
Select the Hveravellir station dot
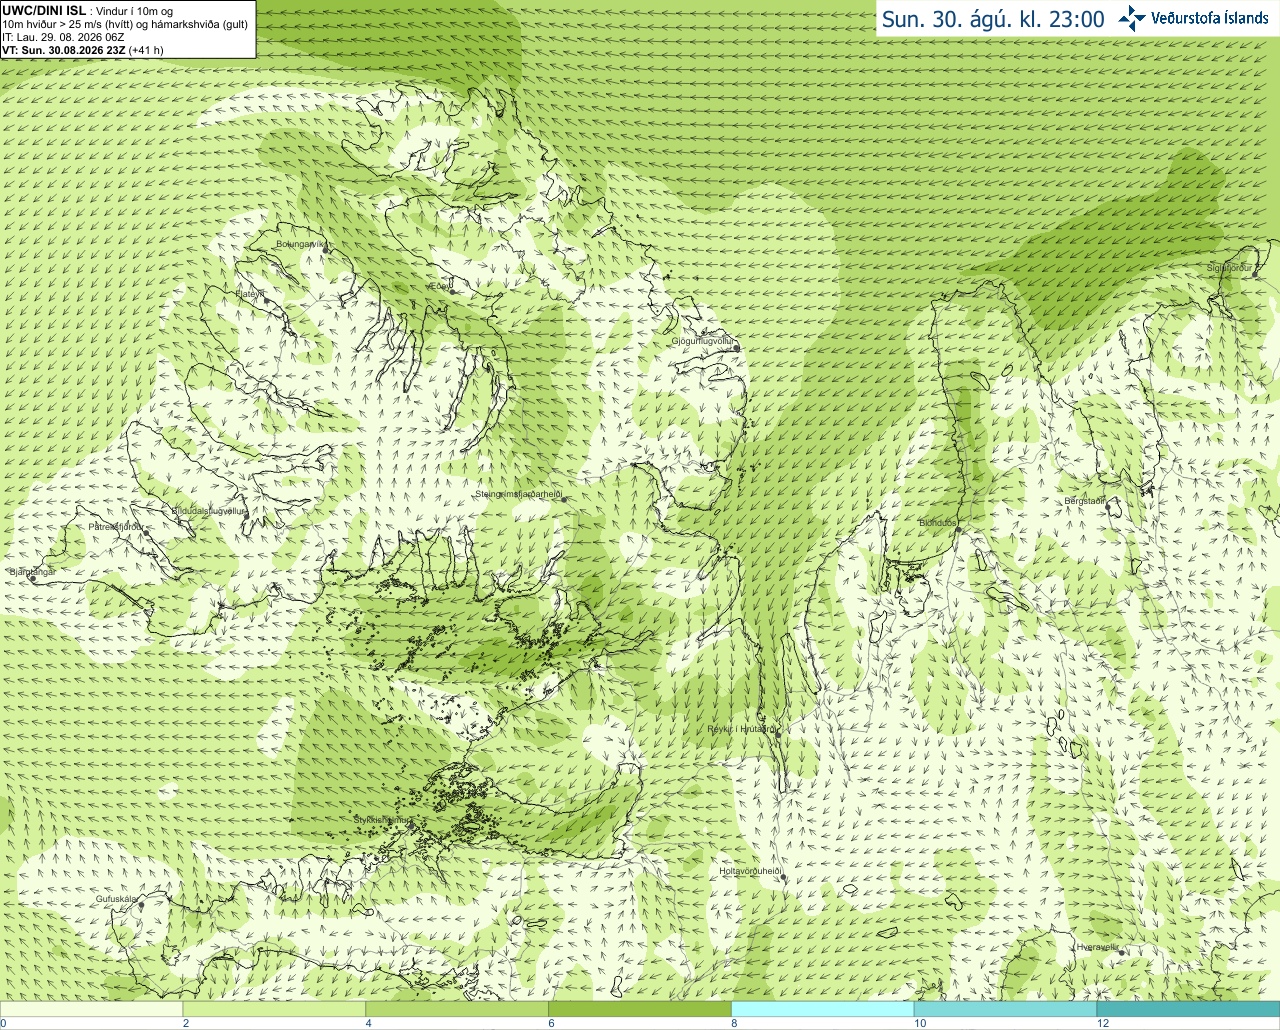click(1122, 954)
